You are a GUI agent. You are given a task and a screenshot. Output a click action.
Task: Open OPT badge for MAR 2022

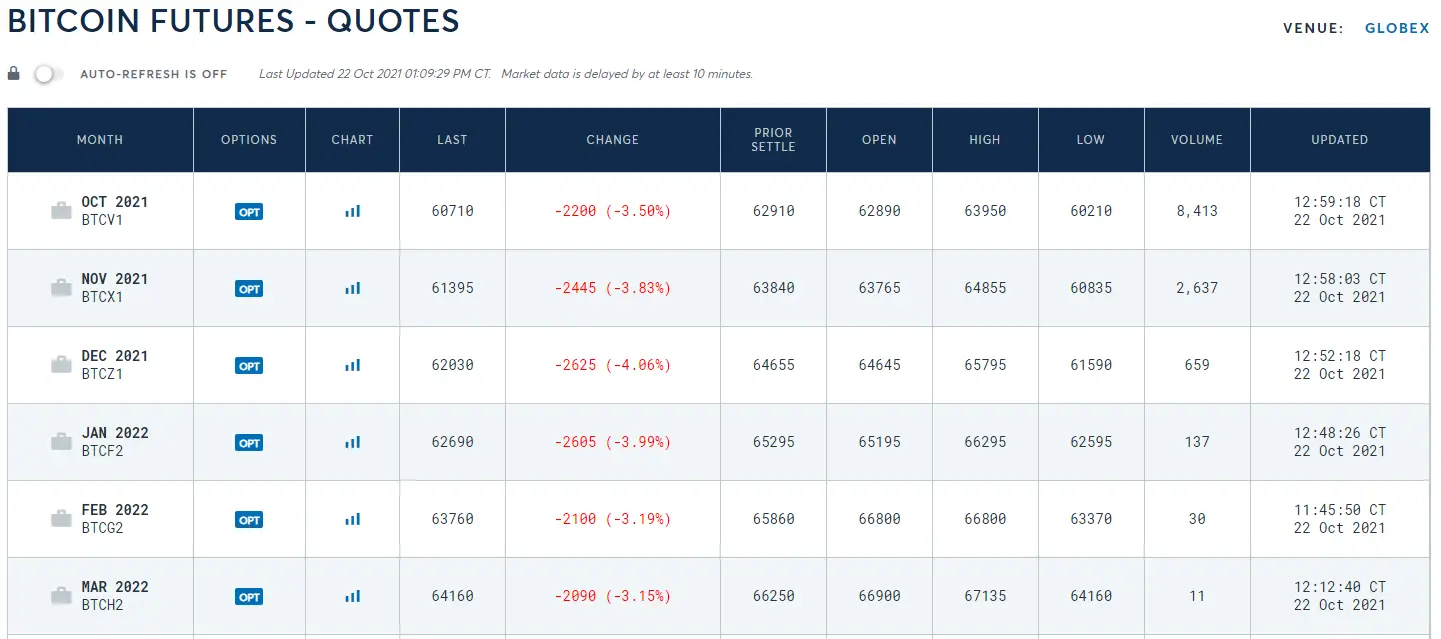[x=249, y=597]
